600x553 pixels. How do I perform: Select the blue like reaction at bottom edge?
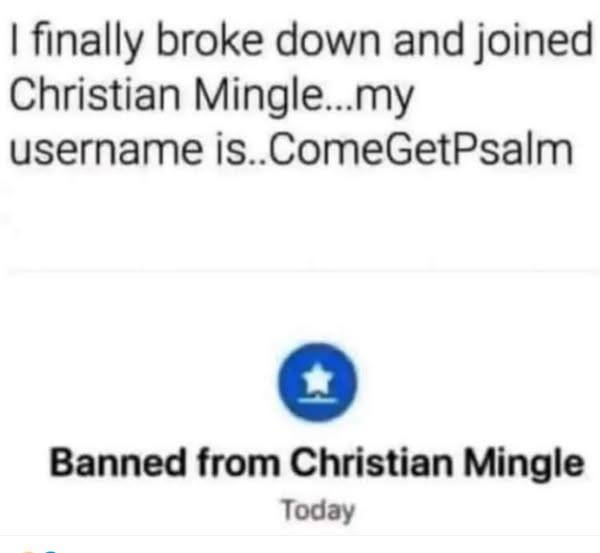[x=51, y=551]
